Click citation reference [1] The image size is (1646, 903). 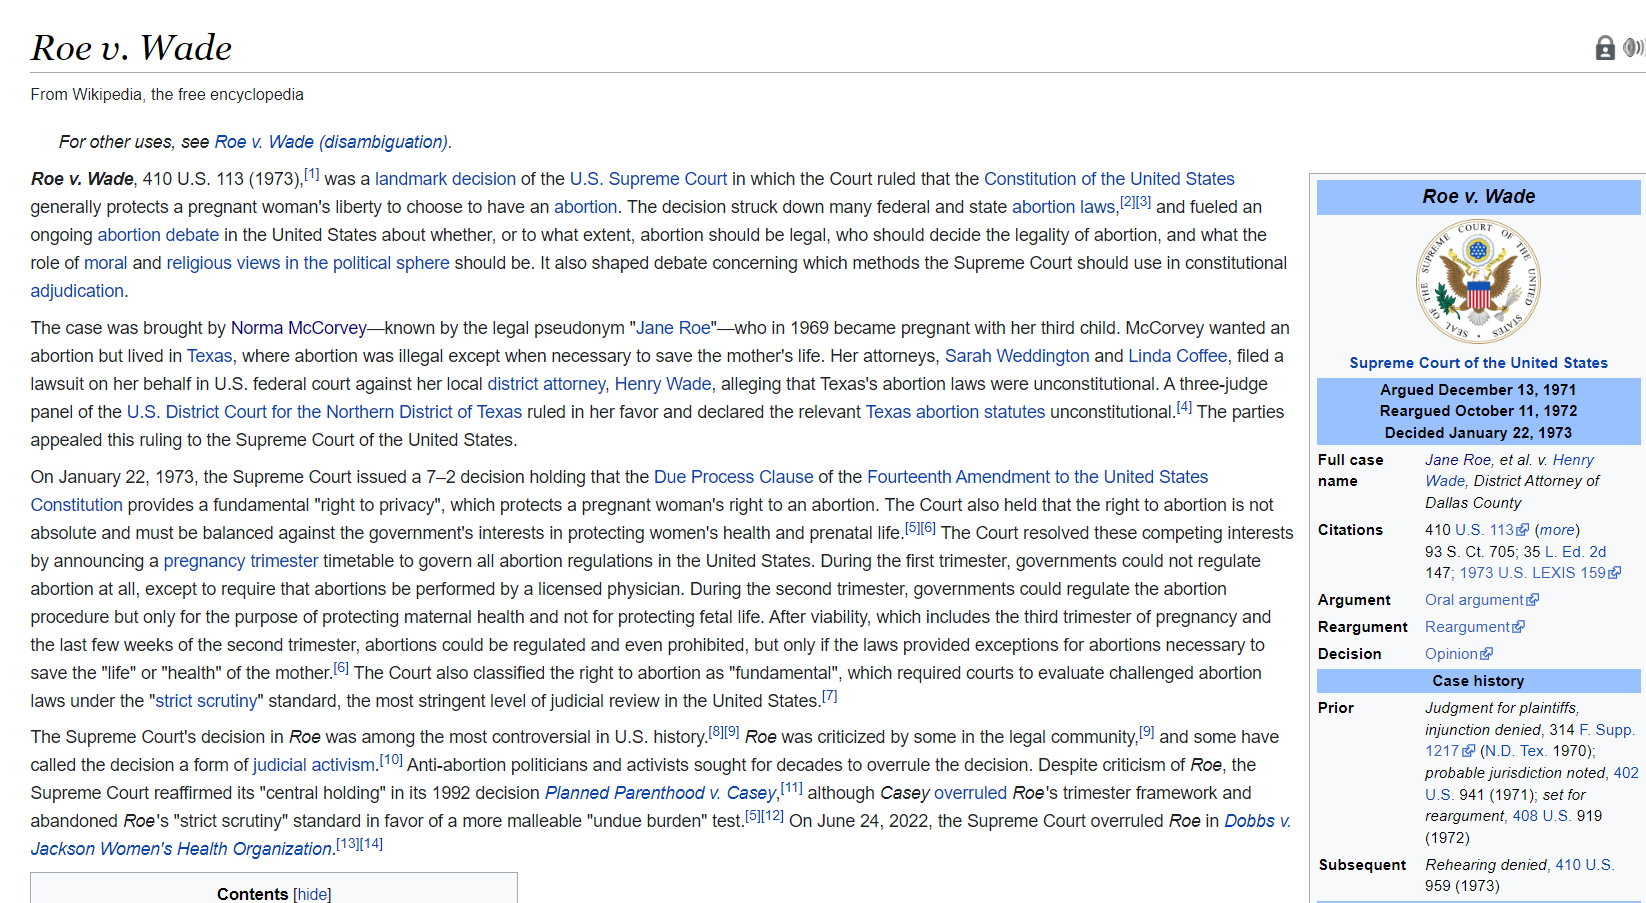[312, 174]
